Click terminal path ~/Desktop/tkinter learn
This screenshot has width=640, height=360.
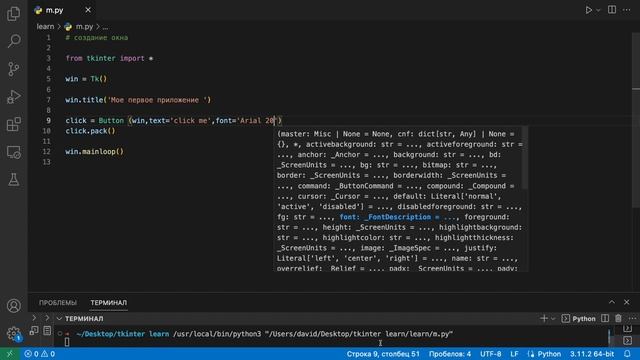click(x=122, y=334)
